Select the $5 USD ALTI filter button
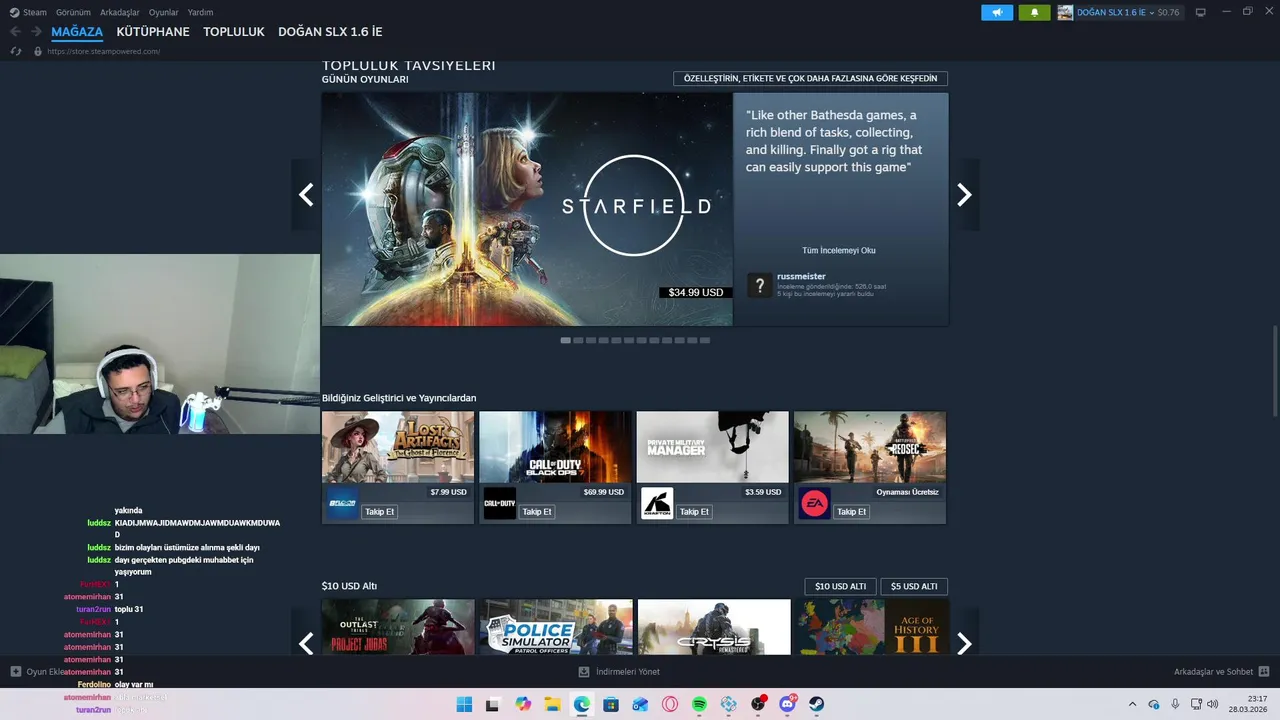This screenshot has width=1280, height=720. point(914,586)
